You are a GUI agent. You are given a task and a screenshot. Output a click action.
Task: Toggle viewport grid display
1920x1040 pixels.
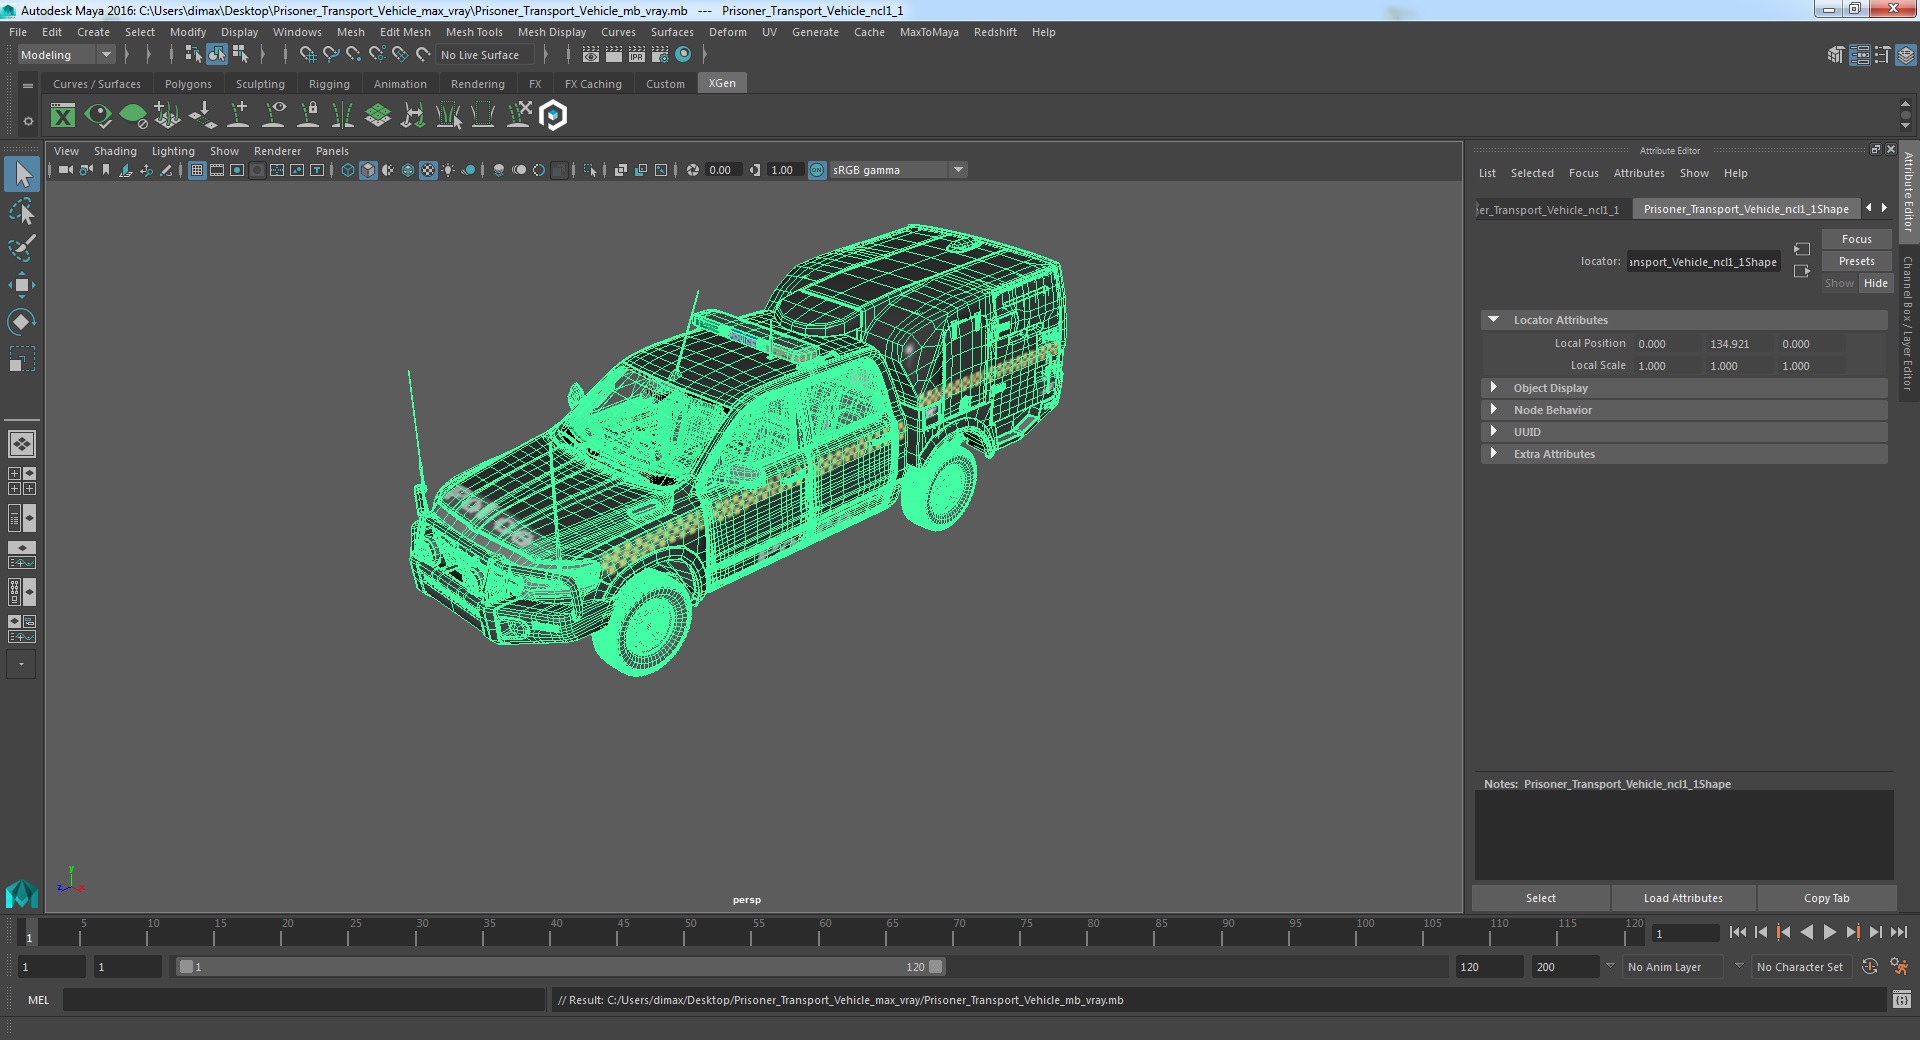pyautogui.click(x=197, y=170)
